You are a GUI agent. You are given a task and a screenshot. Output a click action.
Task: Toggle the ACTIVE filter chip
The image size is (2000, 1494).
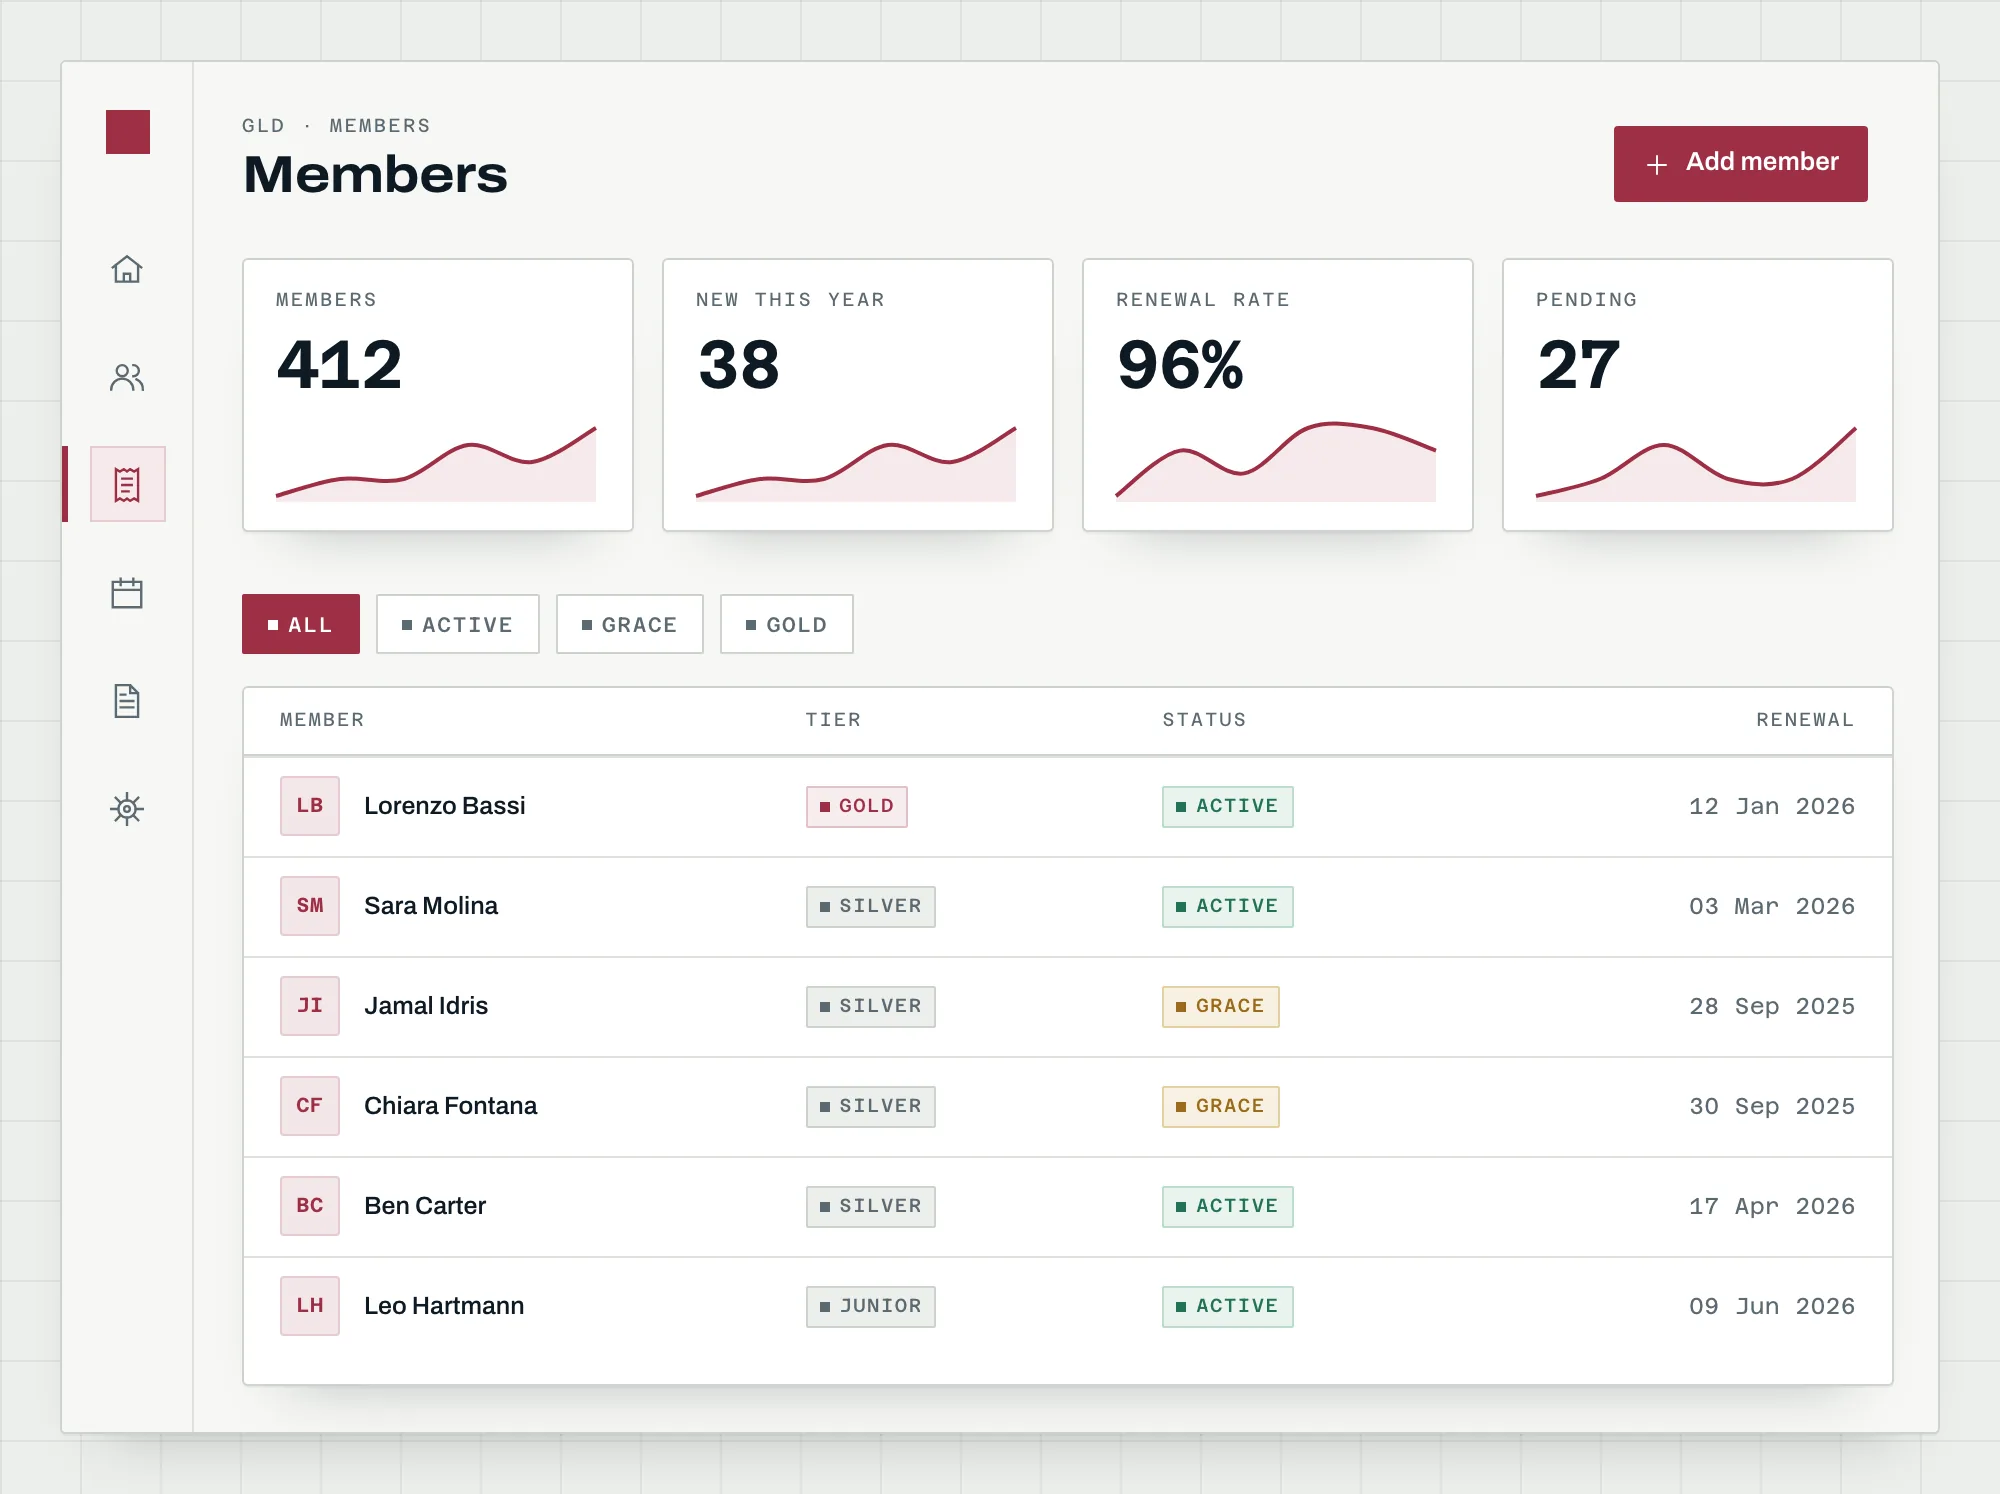click(x=458, y=624)
